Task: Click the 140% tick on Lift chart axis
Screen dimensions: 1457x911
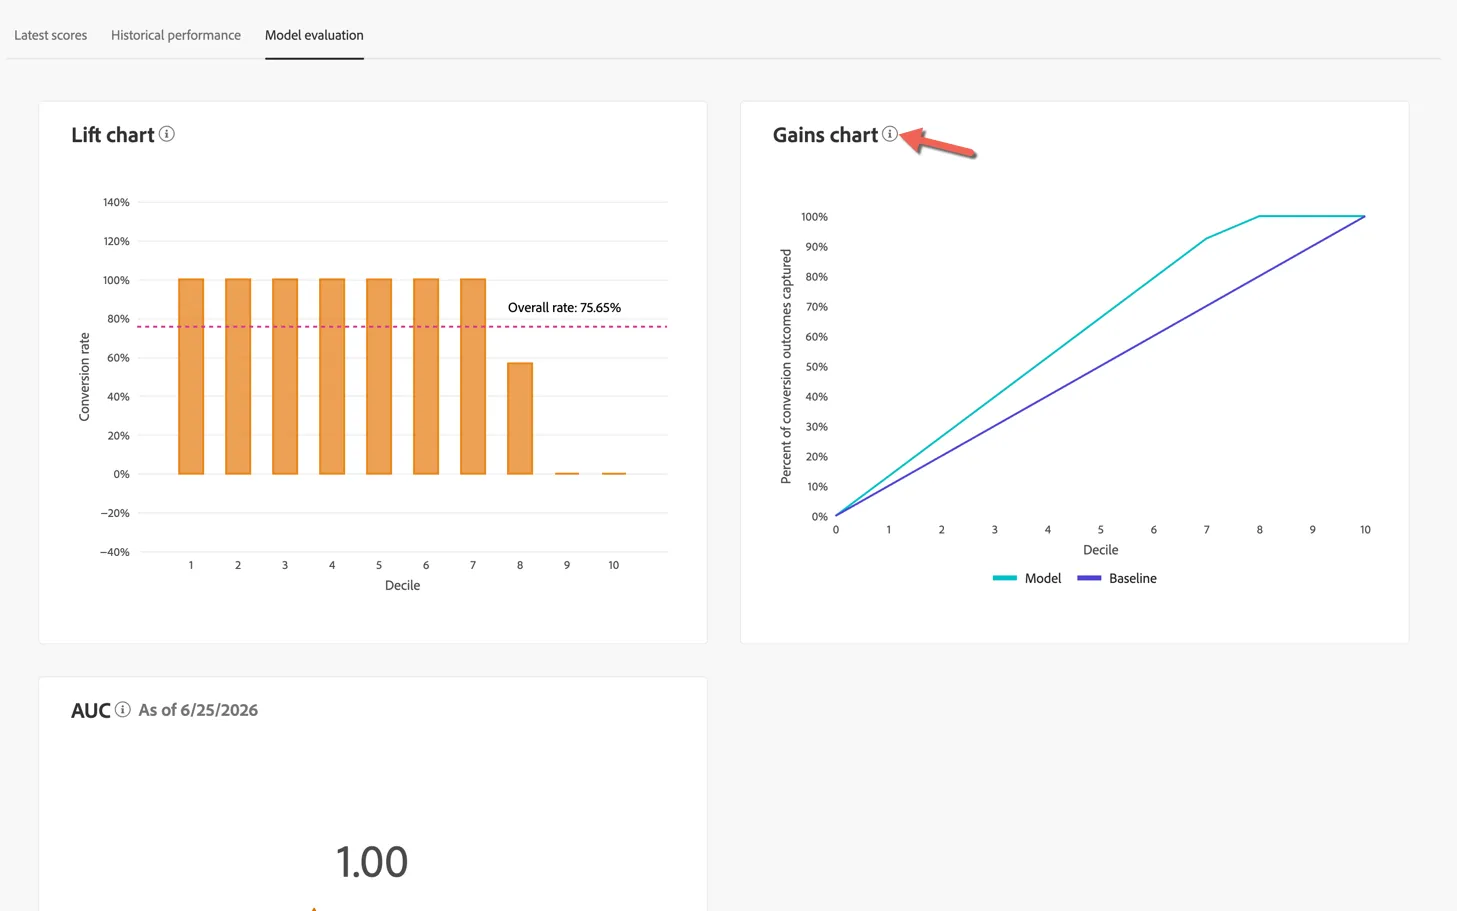Action: (x=116, y=202)
